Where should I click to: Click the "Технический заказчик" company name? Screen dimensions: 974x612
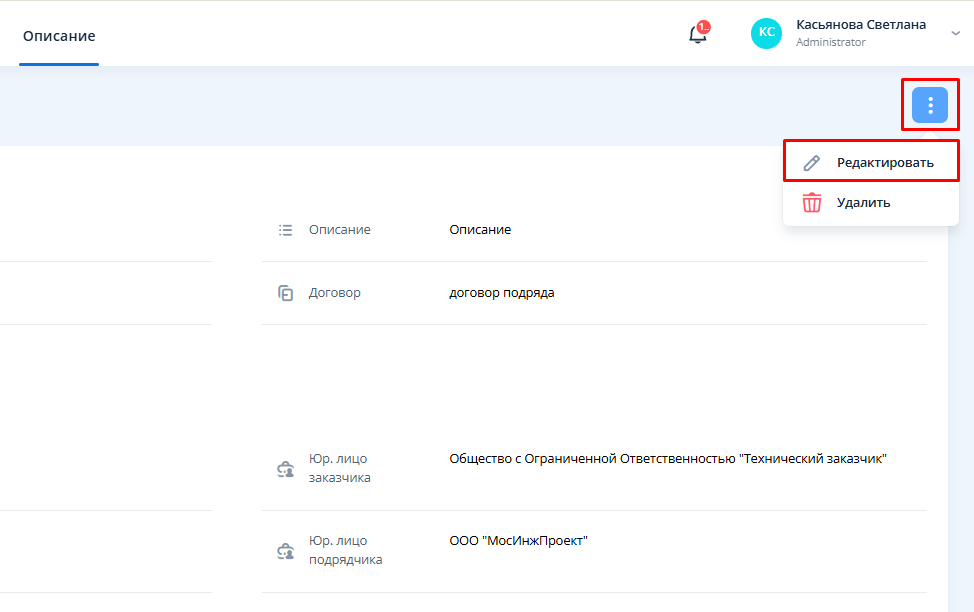click(x=668, y=459)
